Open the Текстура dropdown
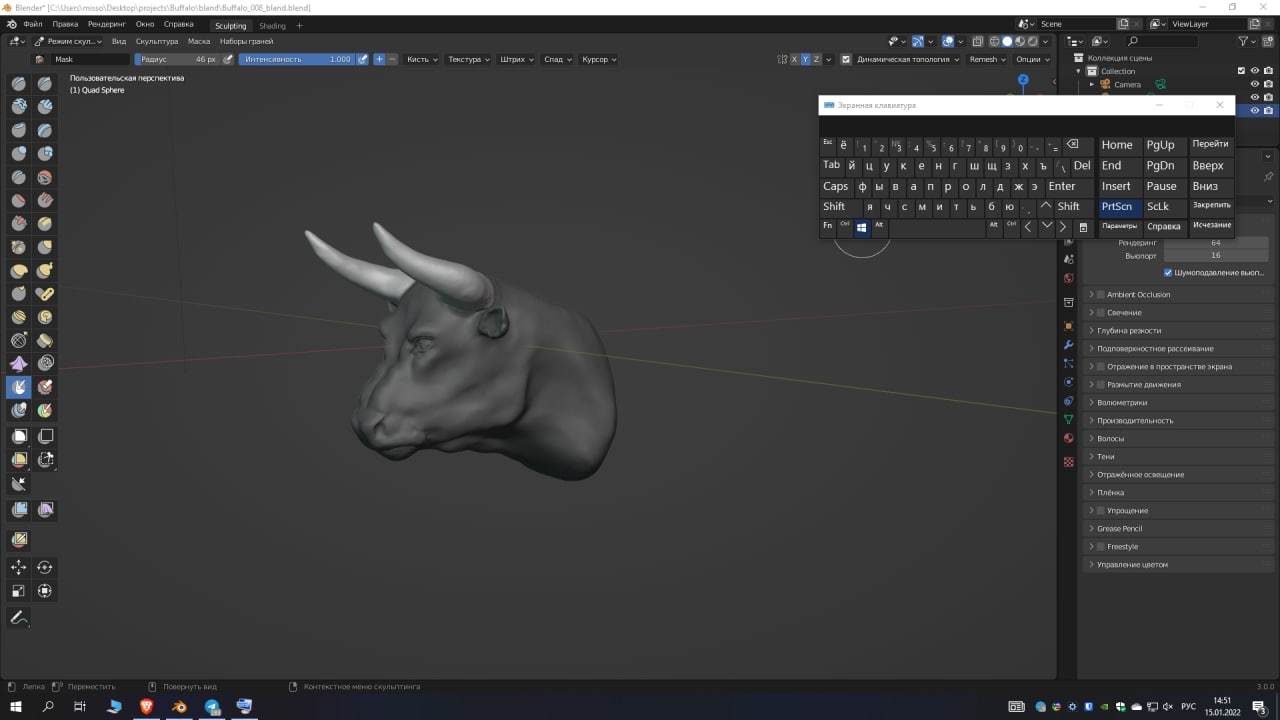 468,59
